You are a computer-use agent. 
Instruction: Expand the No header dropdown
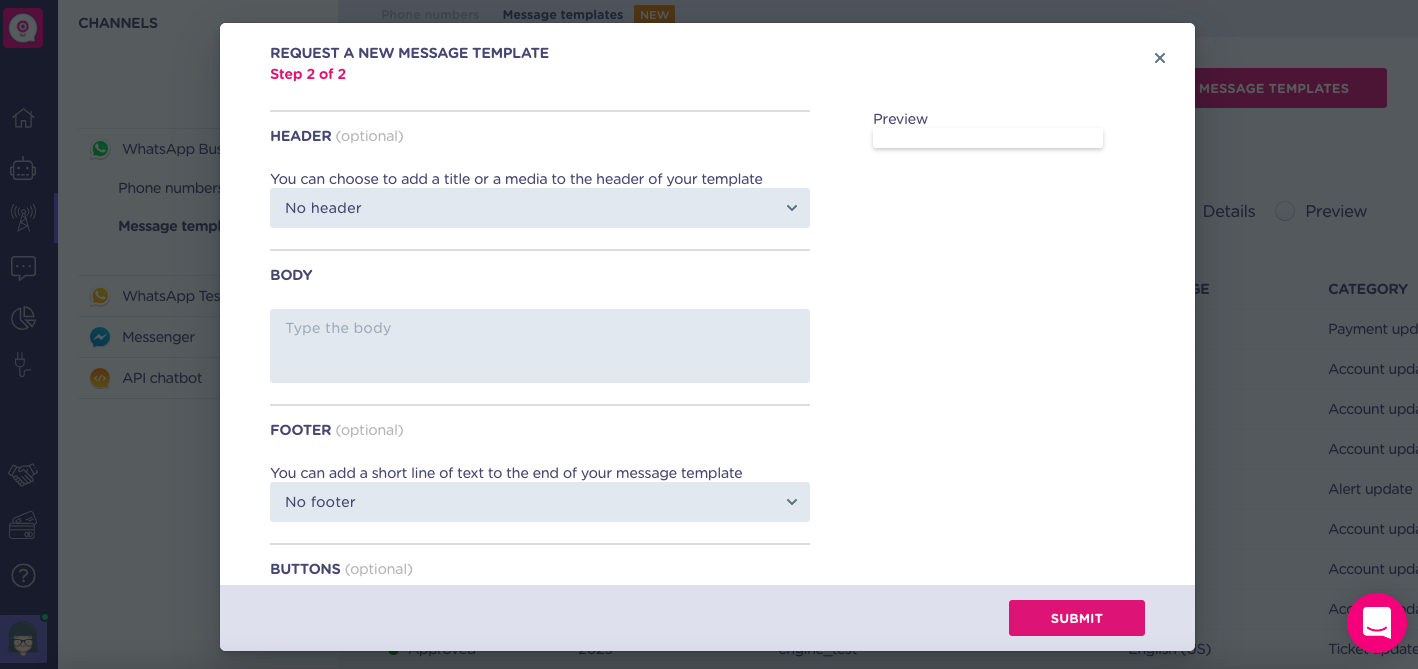point(540,208)
